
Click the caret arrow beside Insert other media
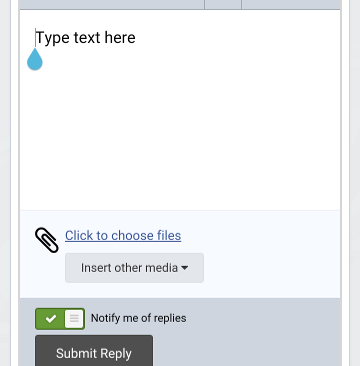click(184, 268)
